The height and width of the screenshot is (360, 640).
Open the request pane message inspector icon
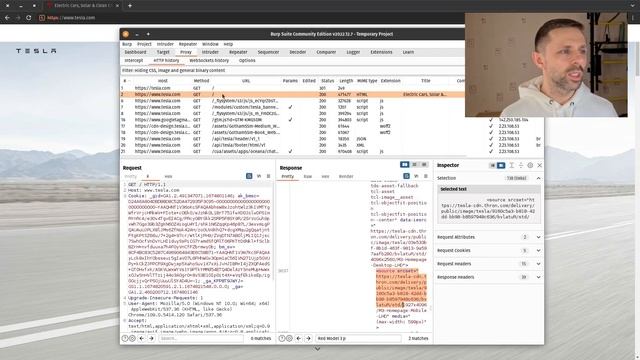coord(249,176)
